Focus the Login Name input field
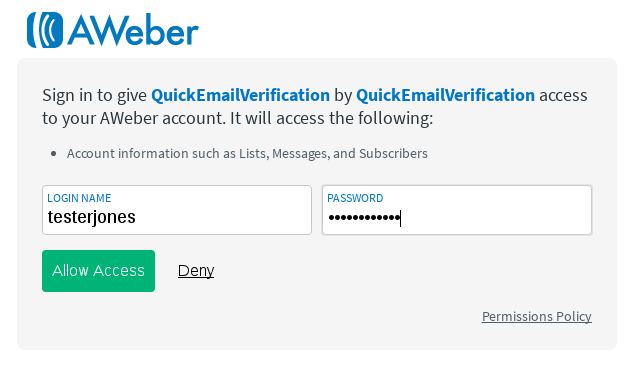The height and width of the screenshot is (370, 638). 177,210
